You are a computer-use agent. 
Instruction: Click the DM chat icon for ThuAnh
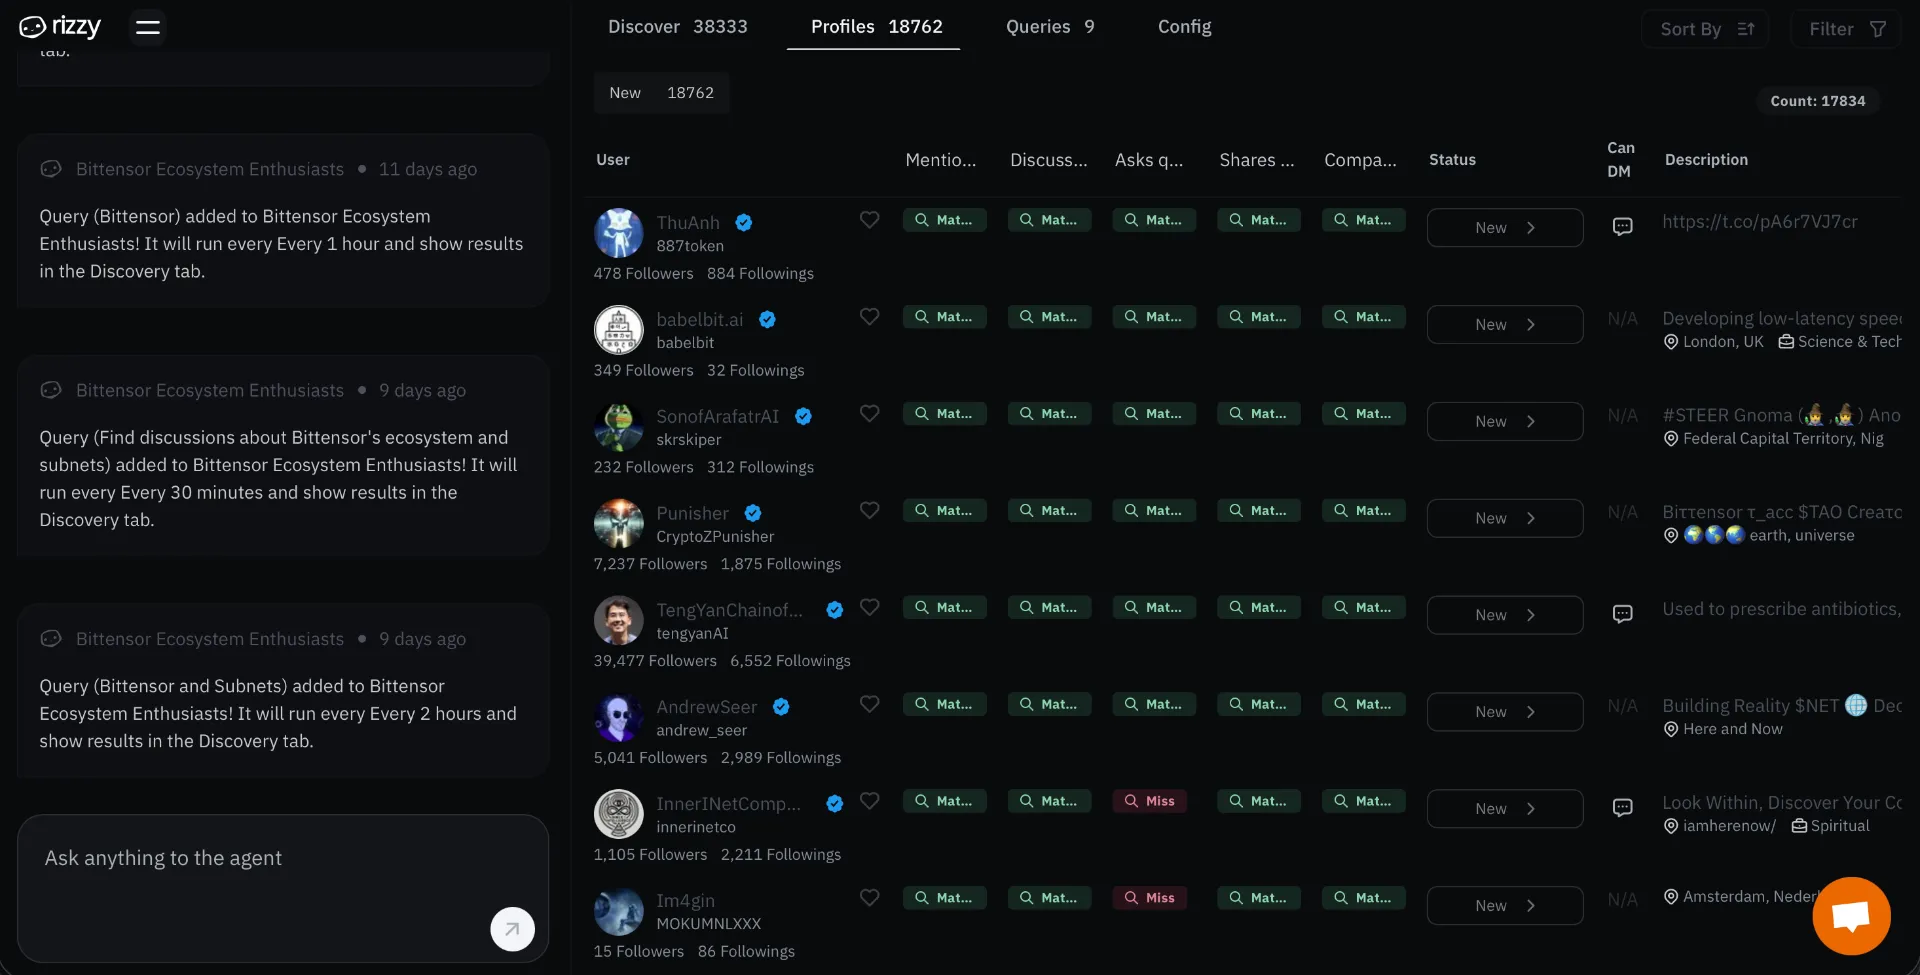pyautogui.click(x=1622, y=227)
